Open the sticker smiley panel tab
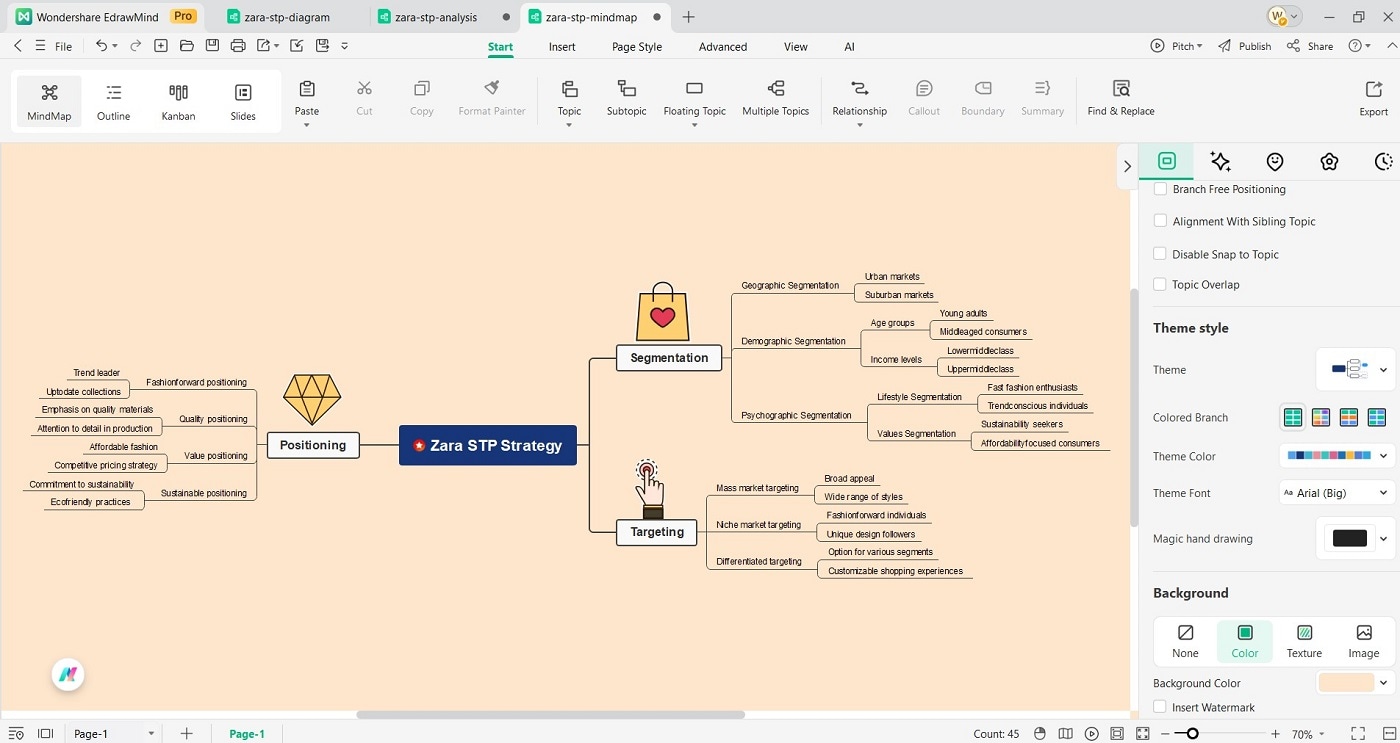Image resolution: width=1400 pixels, height=743 pixels. [1275, 162]
